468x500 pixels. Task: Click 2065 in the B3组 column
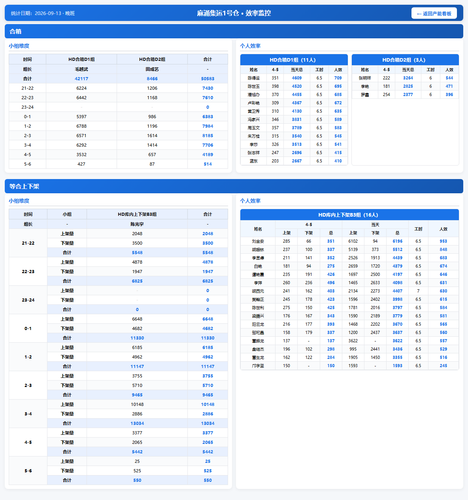(137, 442)
